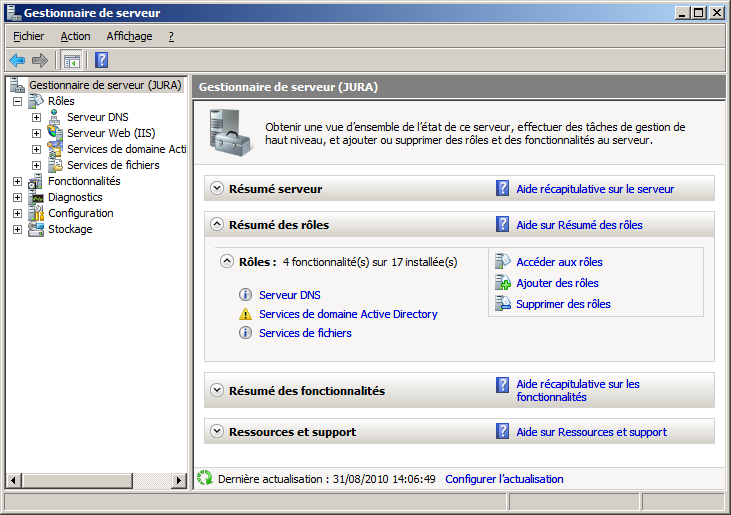
Task: Click the back arrow toolbar icon
Action: [17, 60]
